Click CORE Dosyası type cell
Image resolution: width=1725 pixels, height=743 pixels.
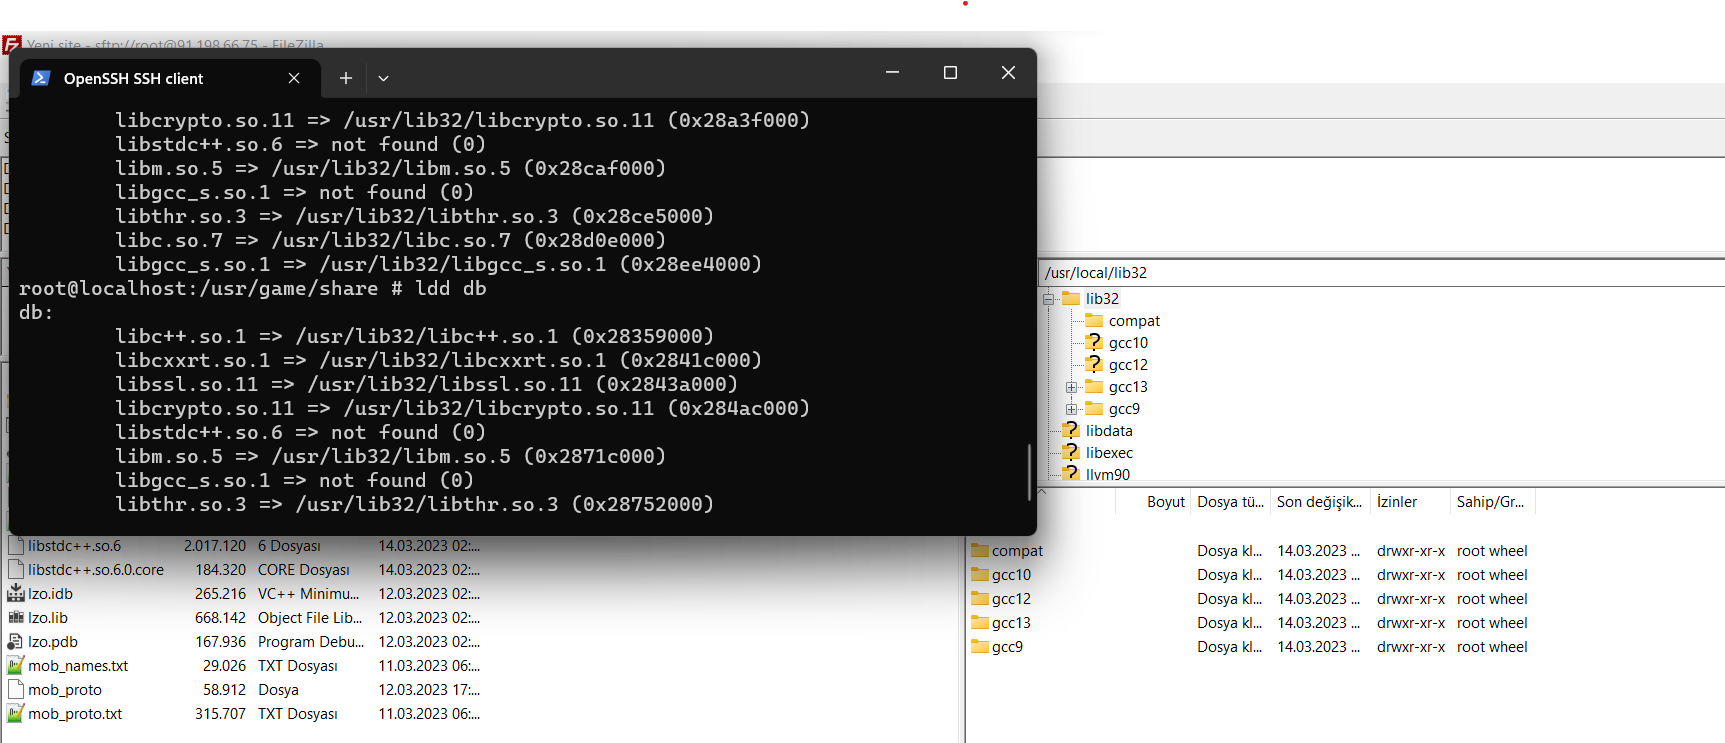point(304,570)
